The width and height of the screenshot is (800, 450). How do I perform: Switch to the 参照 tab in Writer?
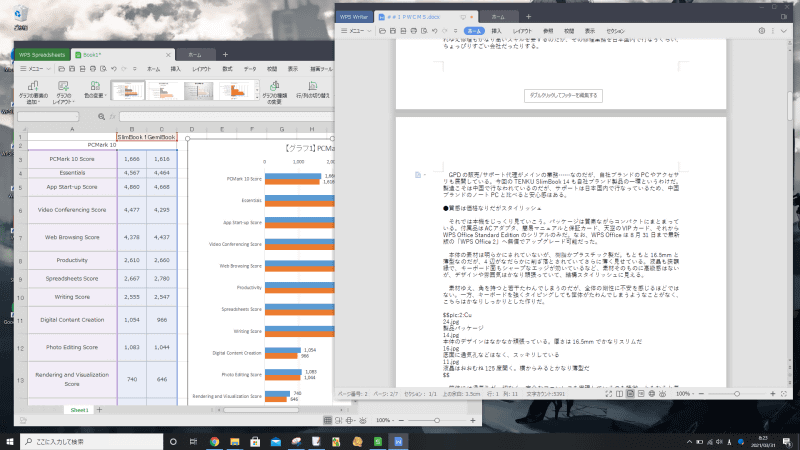(x=548, y=31)
